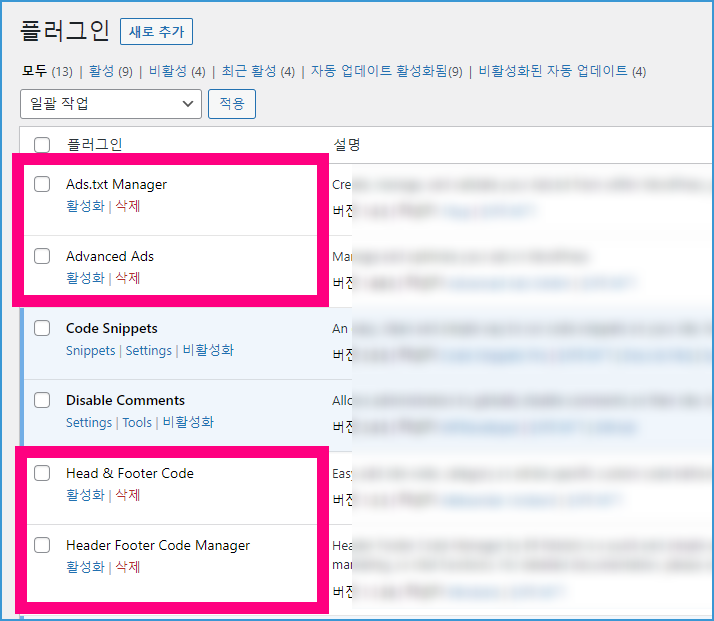714x621 pixels.
Task: Open Code Snippets' Snippets link
Action: tap(91, 350)
